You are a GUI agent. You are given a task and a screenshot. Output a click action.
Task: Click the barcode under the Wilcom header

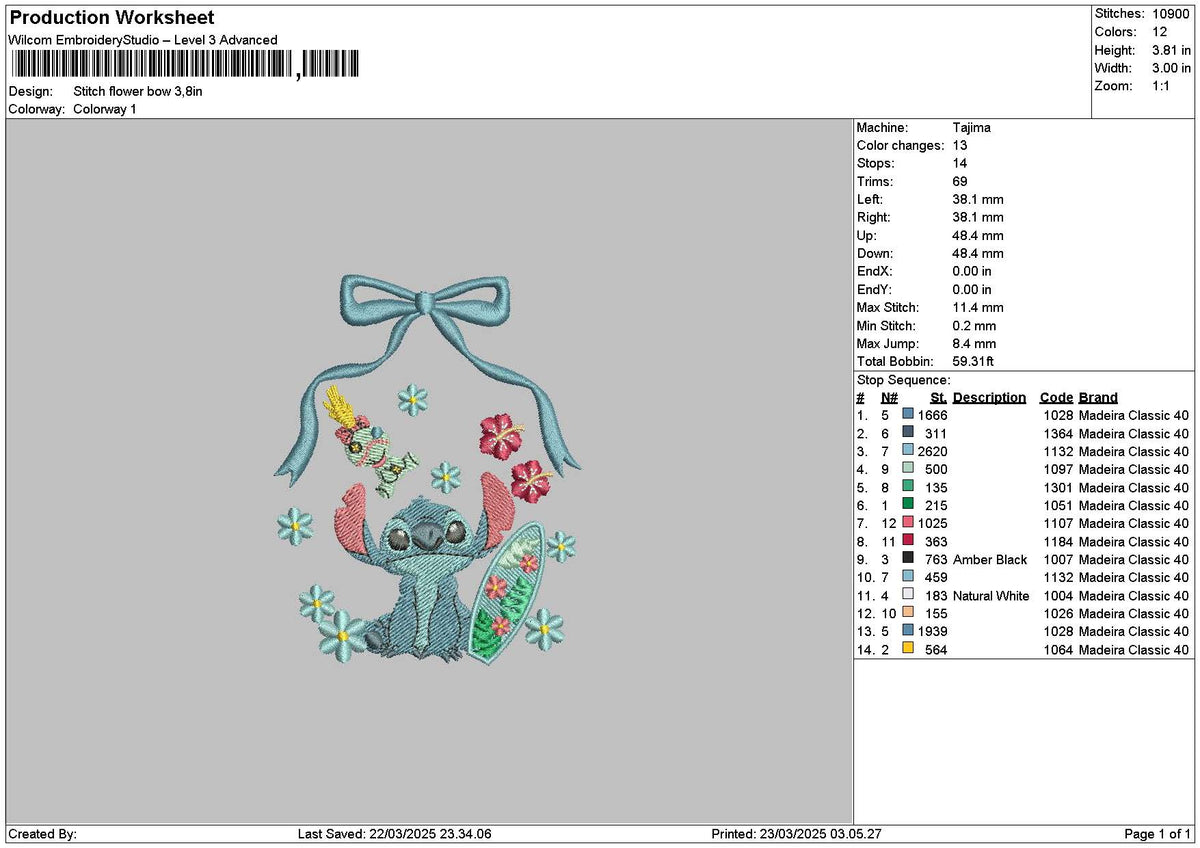pos(184,66)
